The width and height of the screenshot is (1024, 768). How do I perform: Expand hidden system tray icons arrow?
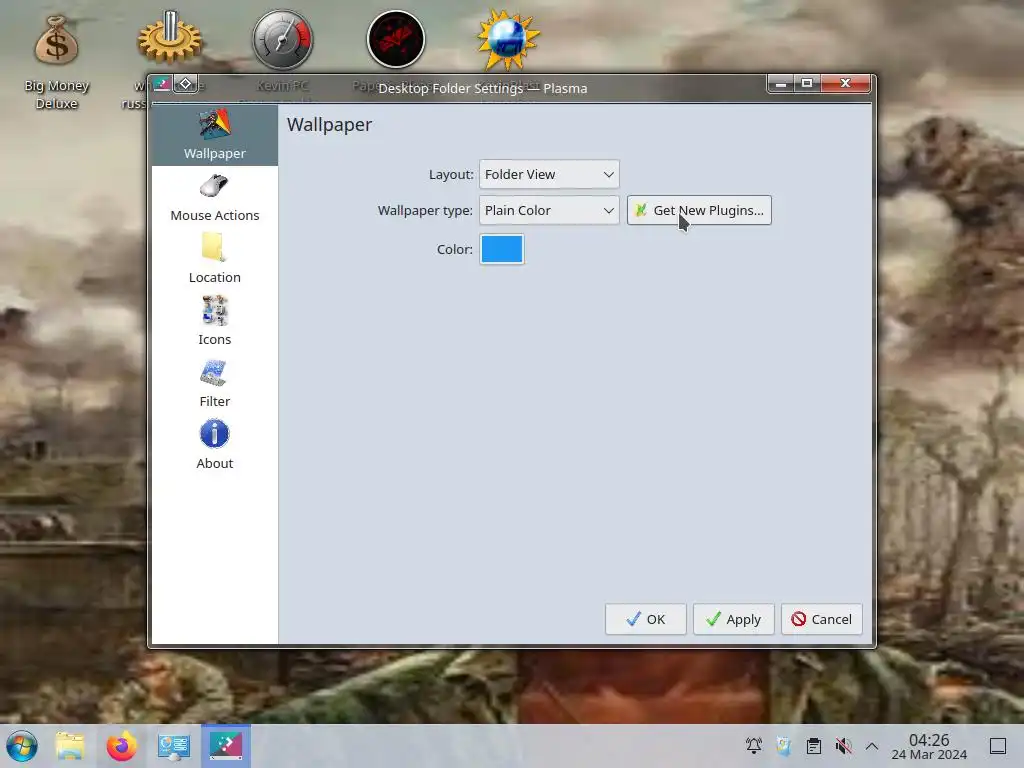click(872, 746)
